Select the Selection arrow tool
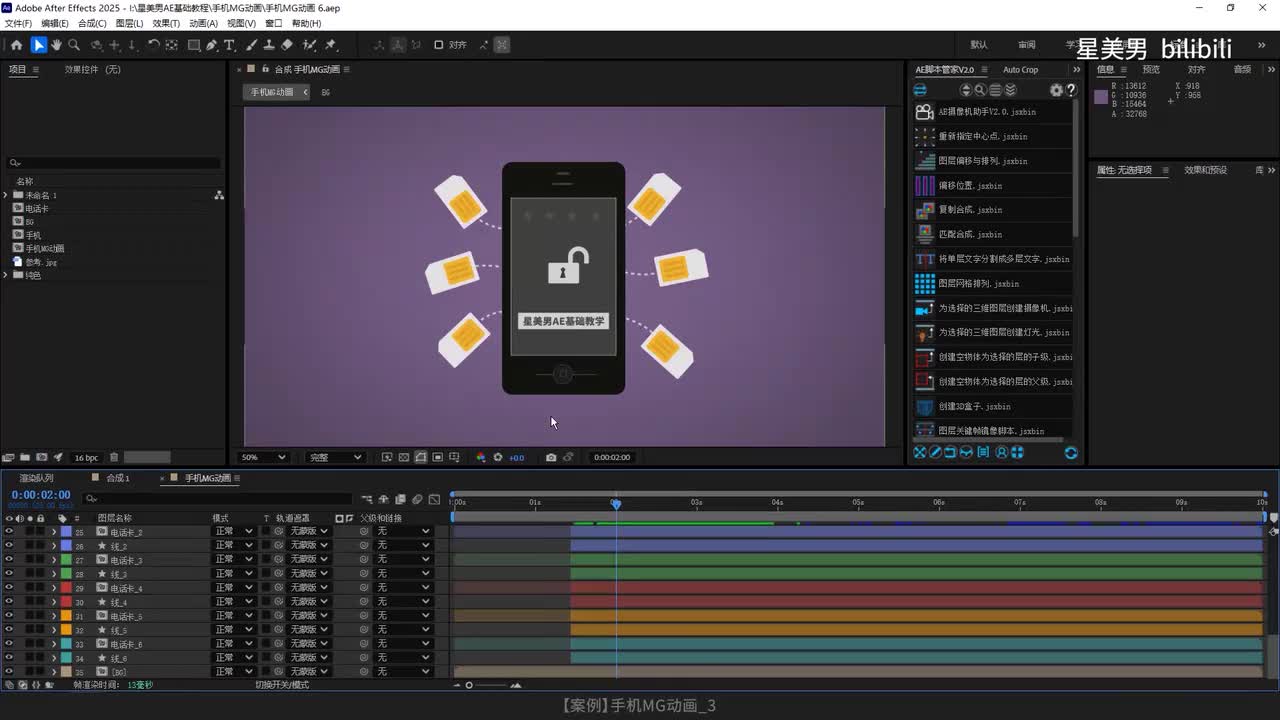Image resolution: width=1280 pixels, height=720 pixels. point(38,45)
